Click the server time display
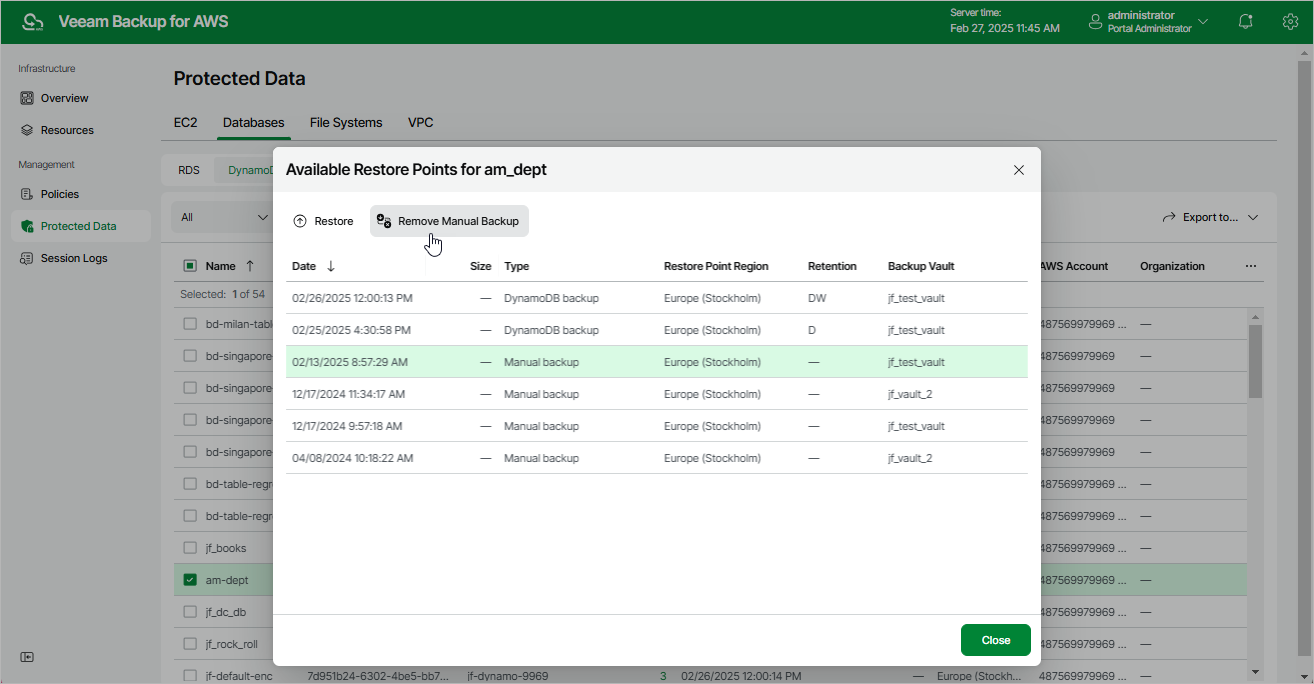Screen dimensions: 1314x684 1005,21
